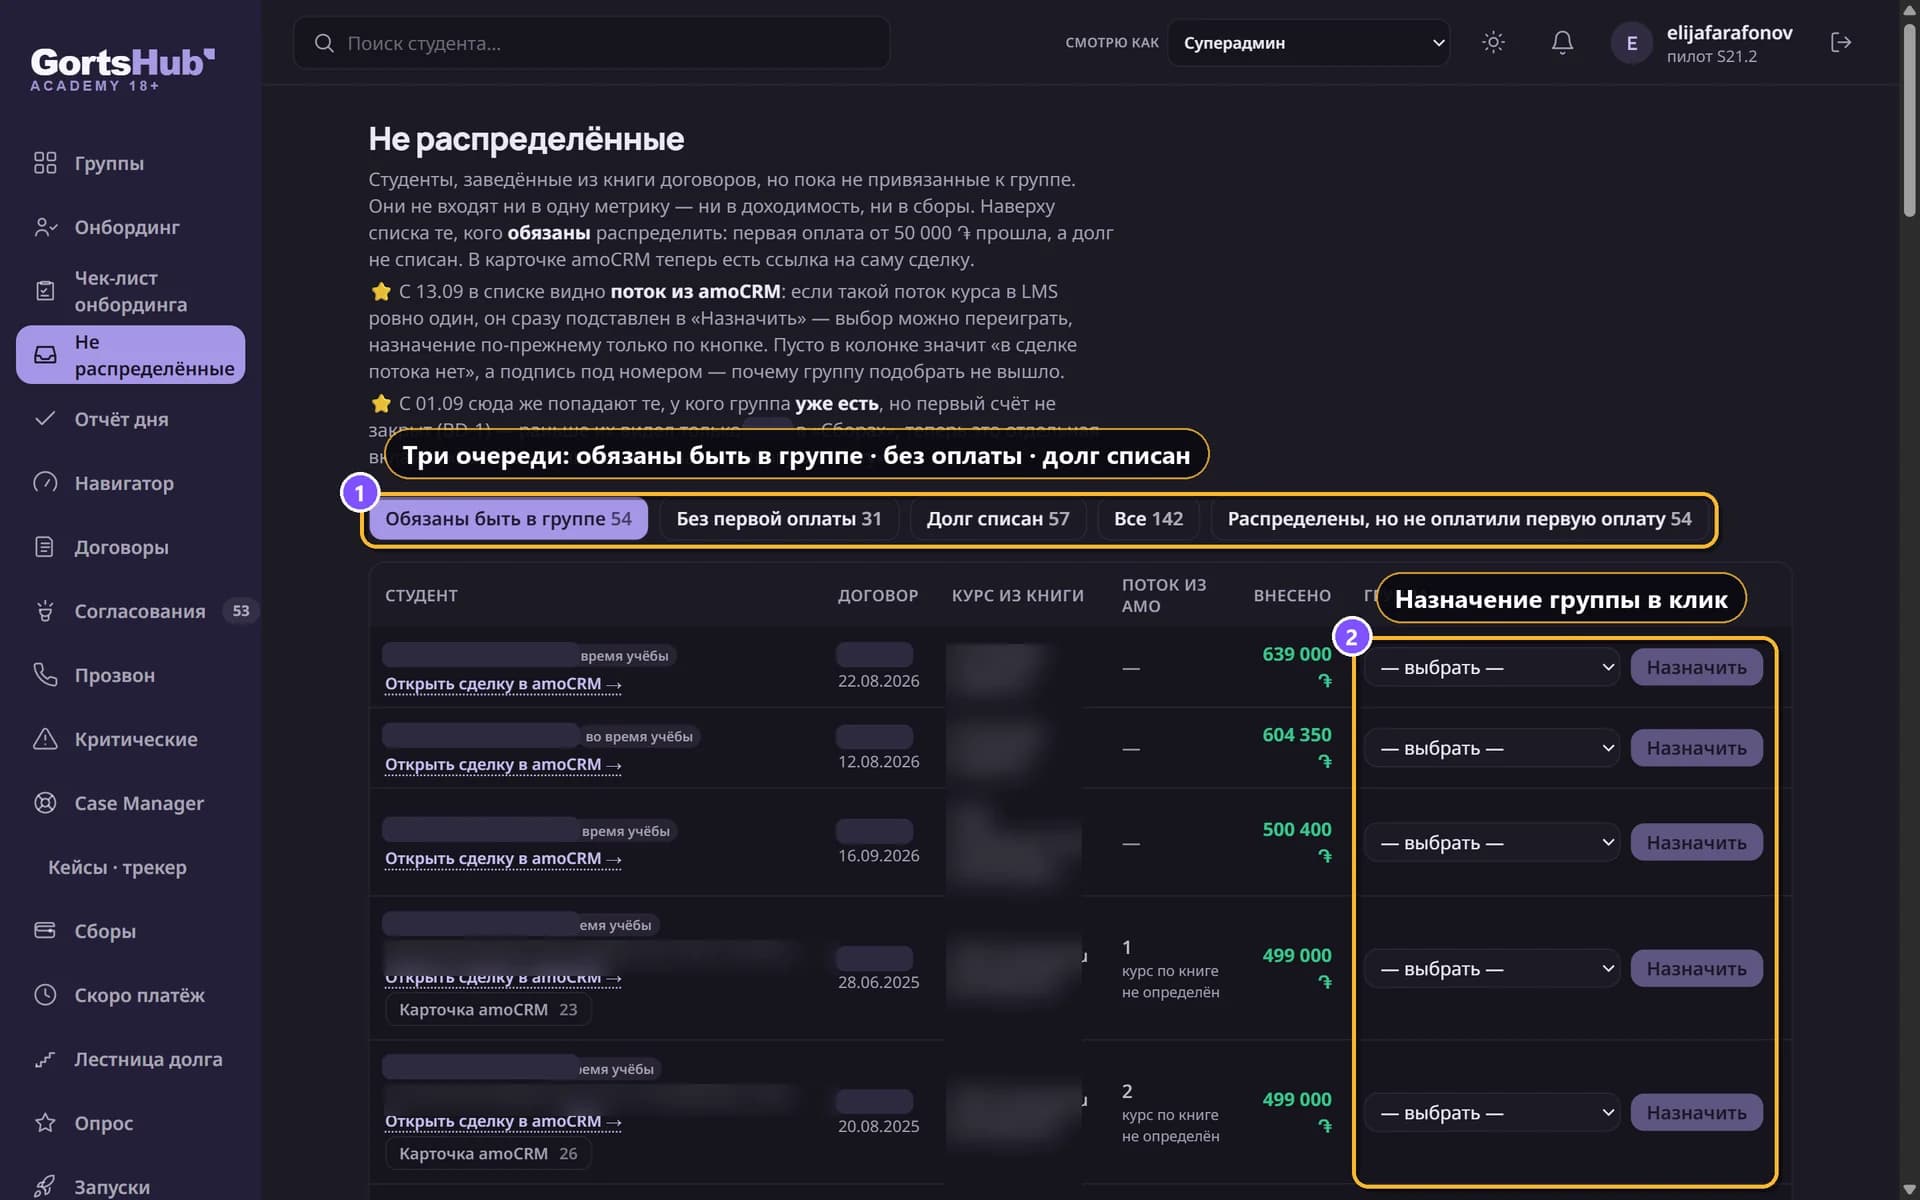Switch to Обязаны быть в группе tab

(508, 519)
